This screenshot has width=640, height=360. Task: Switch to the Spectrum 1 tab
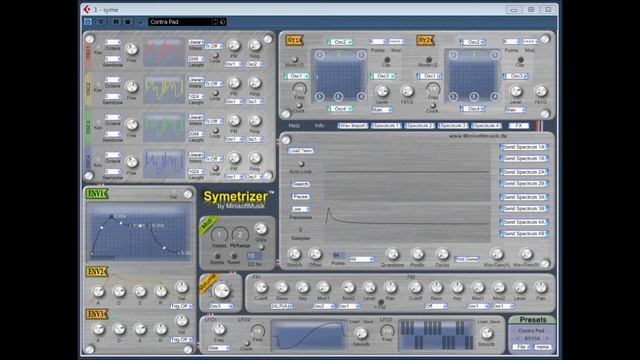click(386, 126)
